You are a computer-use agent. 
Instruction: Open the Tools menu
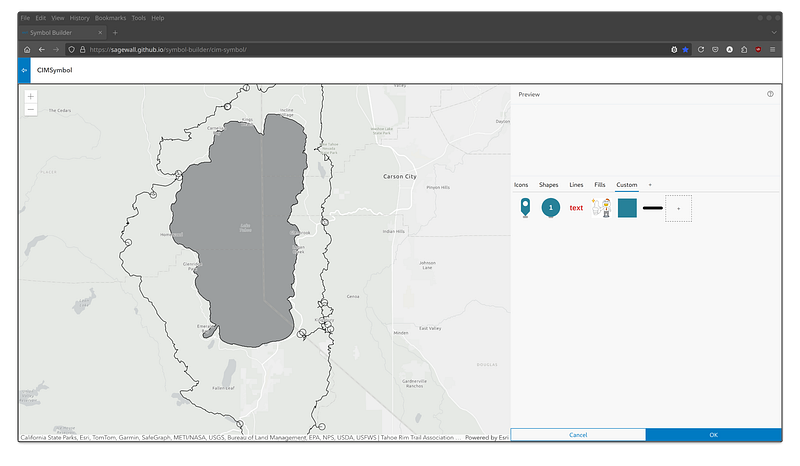point(139,18)
